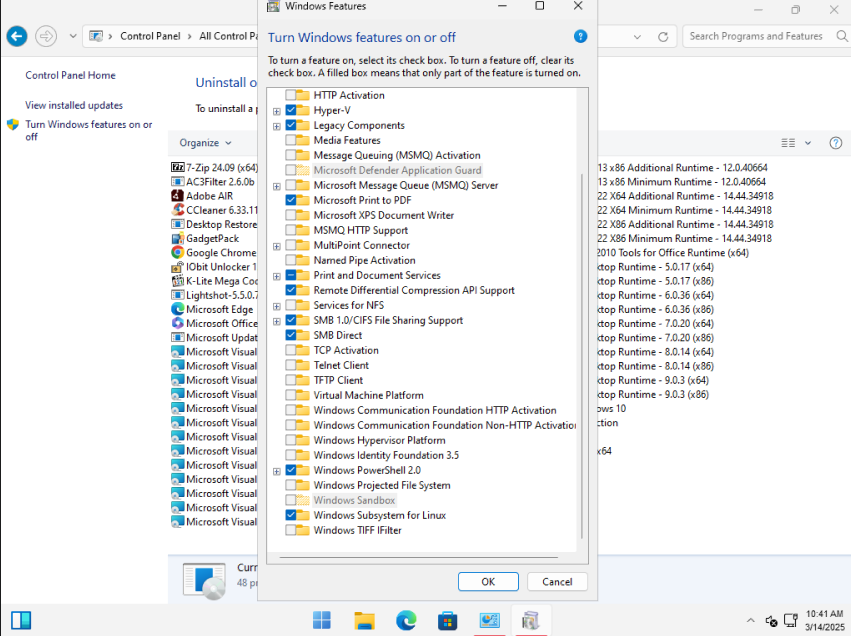The height and width of the screenshot is (636, 851).
Task: Select the Adobe AIR program icon
Action: tap(177, 196)
